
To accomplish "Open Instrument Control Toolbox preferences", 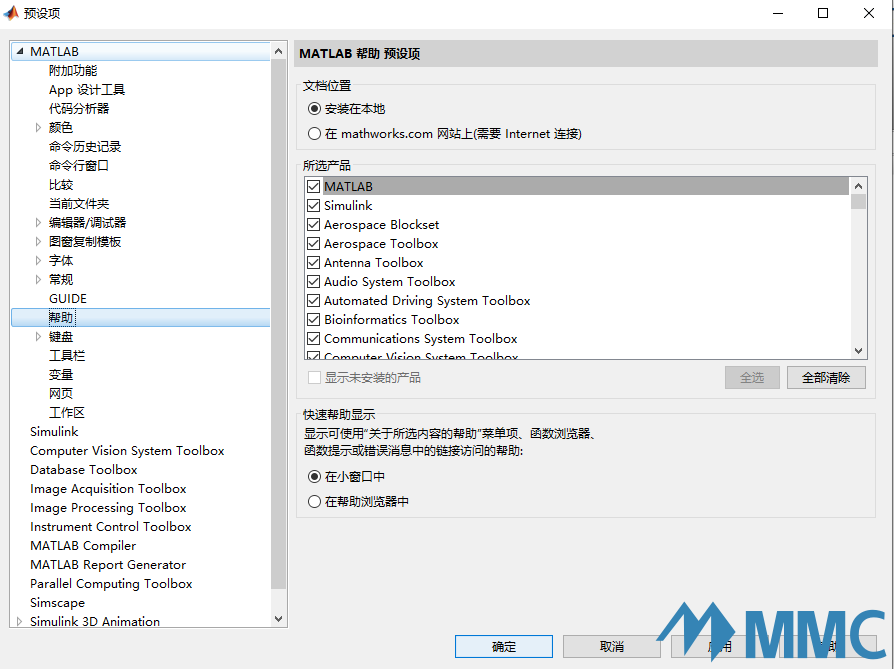I will click(x=111, y=526).
